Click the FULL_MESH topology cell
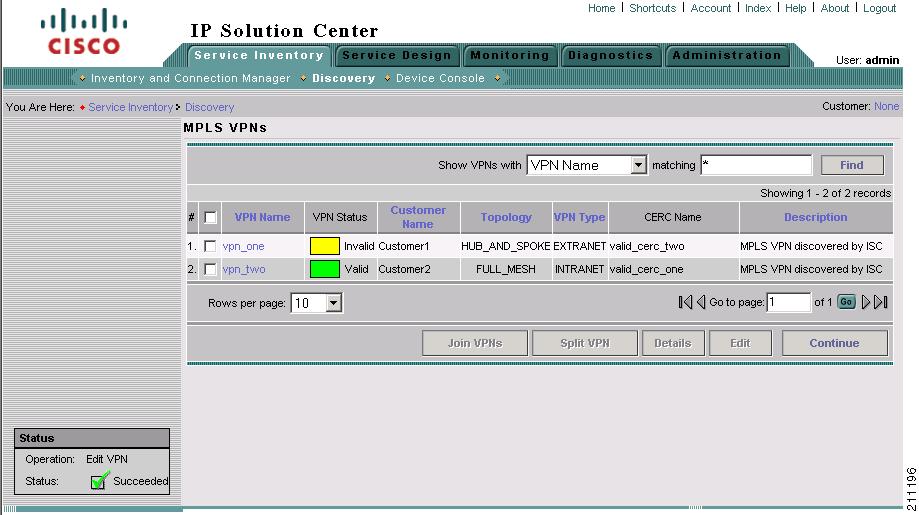 tap(506, 269)
